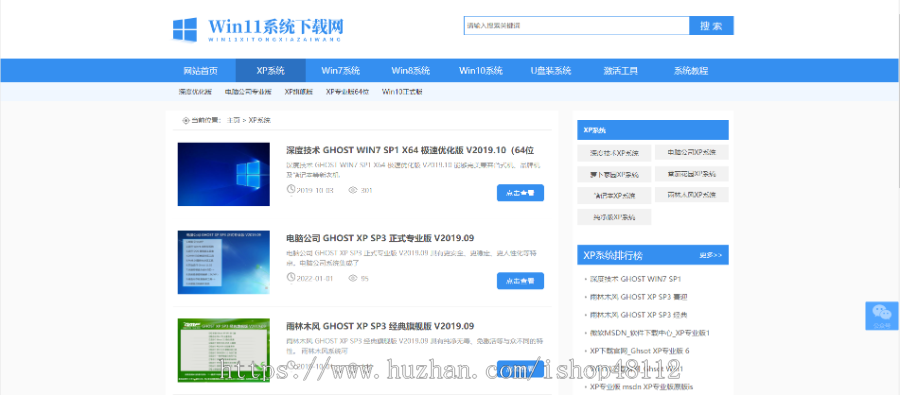The width and height of the screenshot is (900, 395).
Task: Click the blue Windows 10 wallpaper thumbnail
Action: (x=223, y=174)
